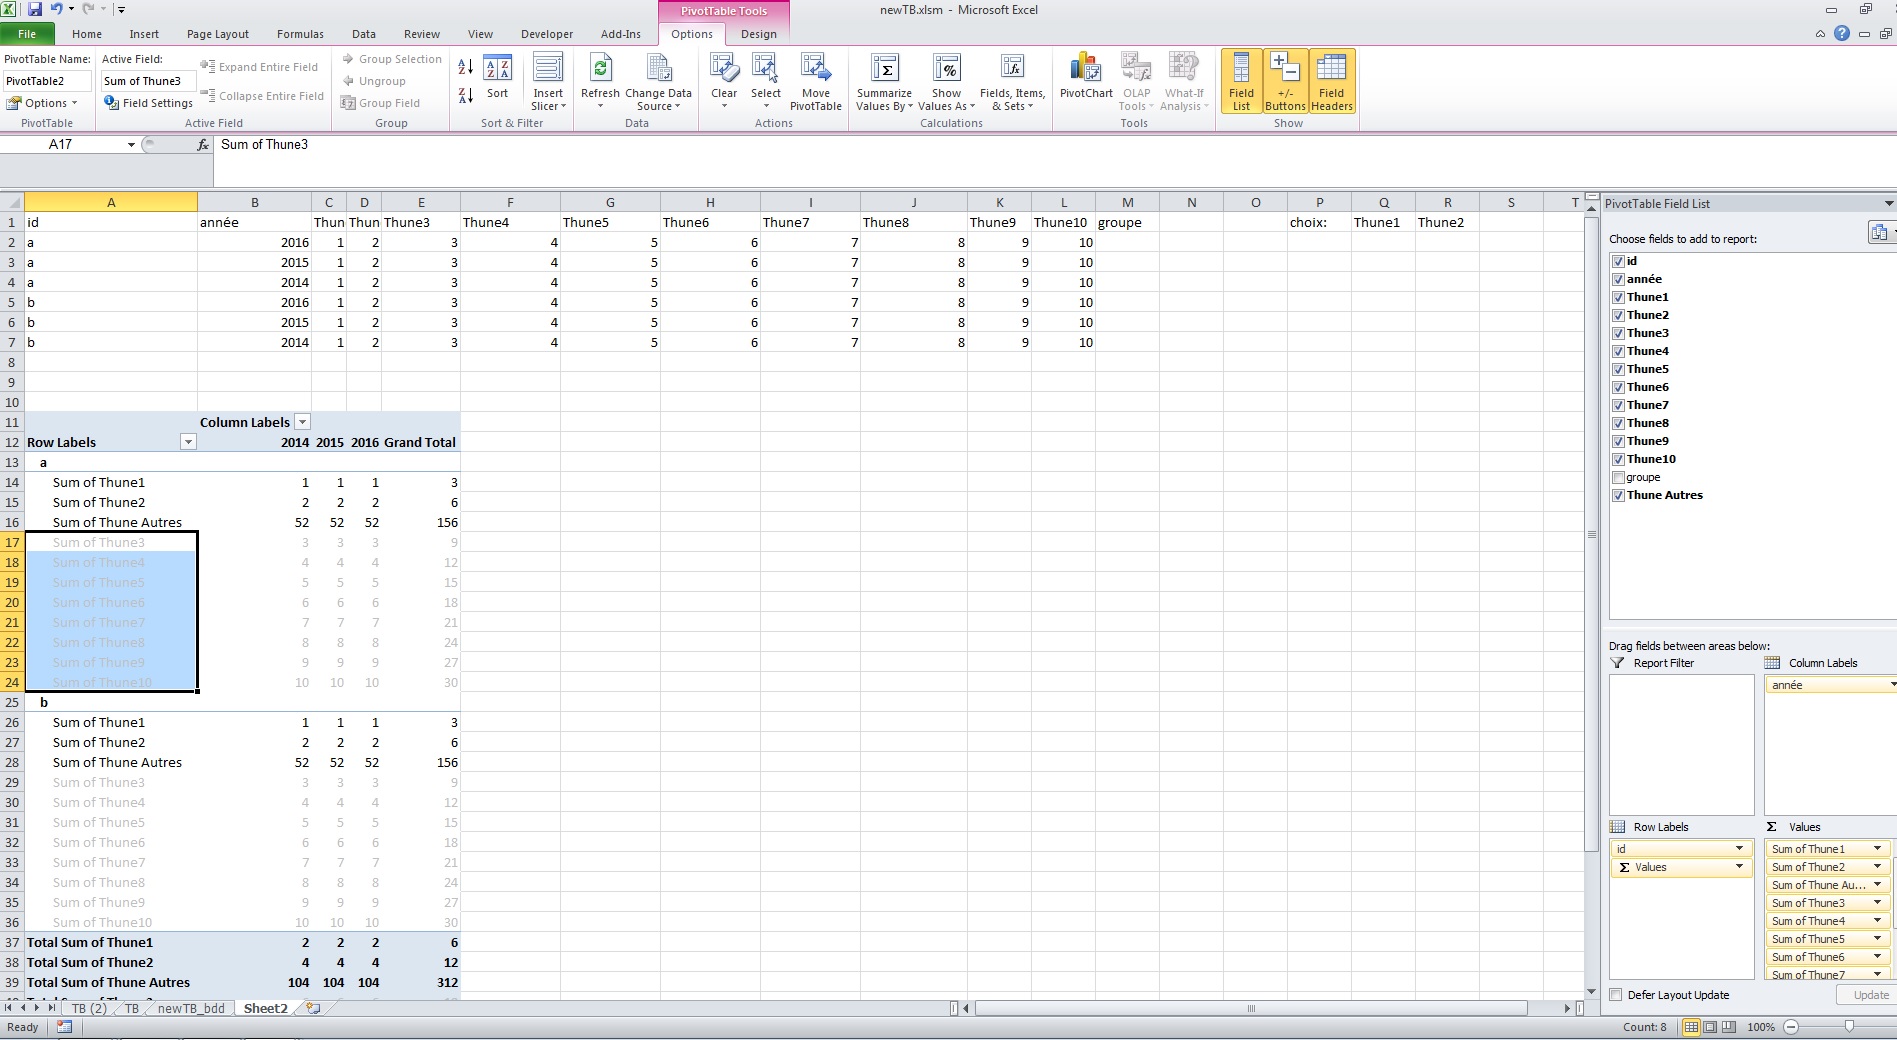Open Sum of Thune3 value field dropdown
Screen dimensions: 1897x1040
pyautogui.click(x=1877, y=903)
